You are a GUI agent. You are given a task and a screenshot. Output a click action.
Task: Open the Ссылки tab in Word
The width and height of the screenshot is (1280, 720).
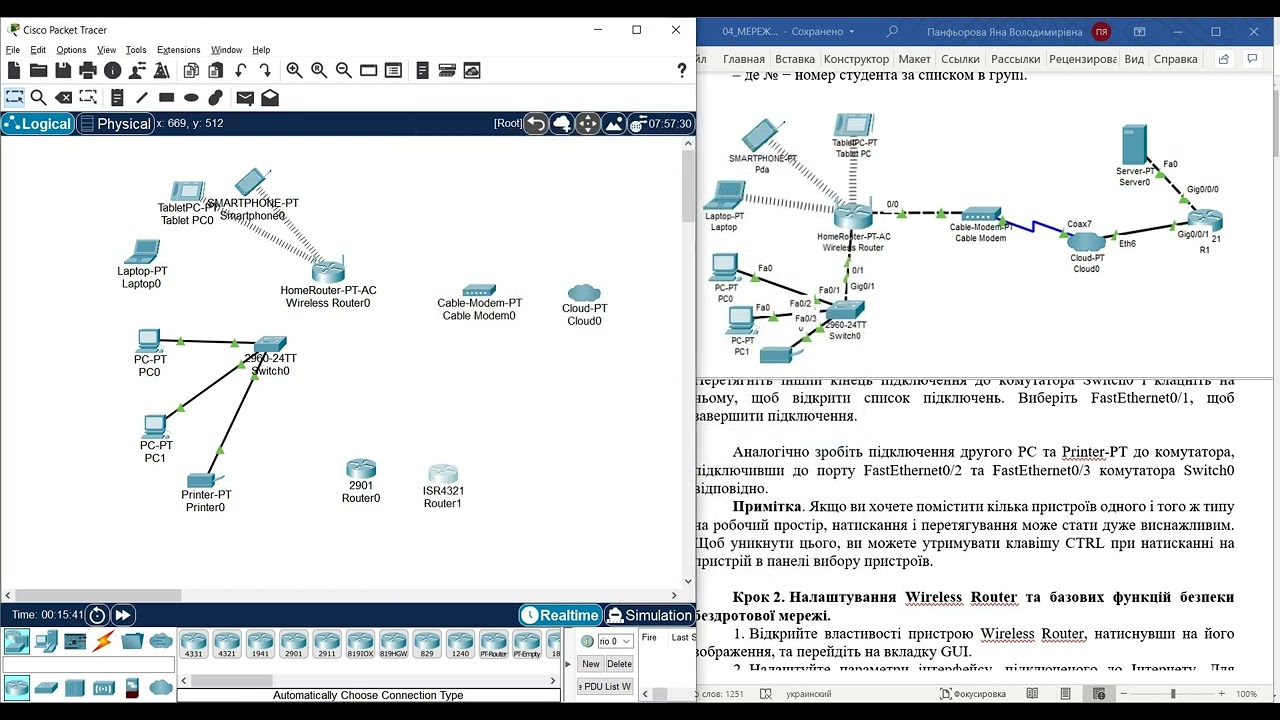pyautogui.click(x=960, y=59)
